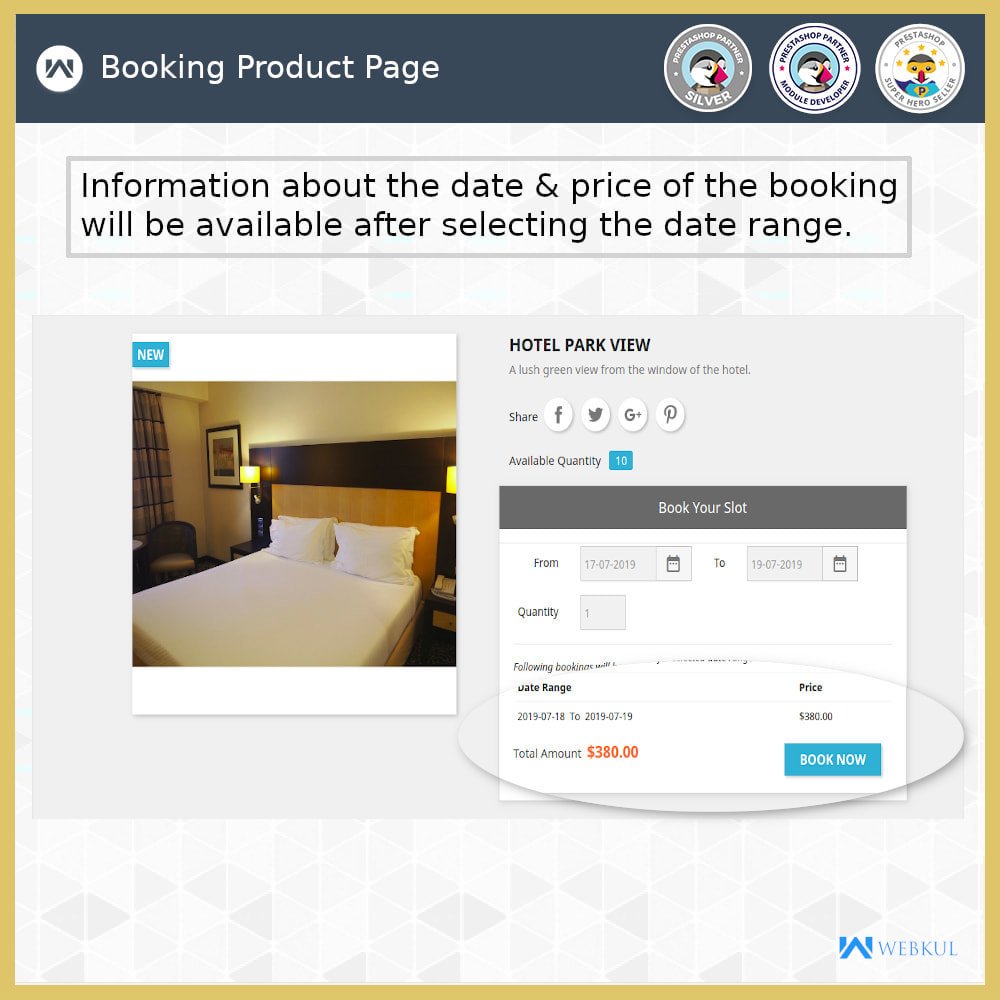This screenshot has width=1000, height=1000.
Task: Click the Super Hero Seller badge
Action: [x=920, y=68]
